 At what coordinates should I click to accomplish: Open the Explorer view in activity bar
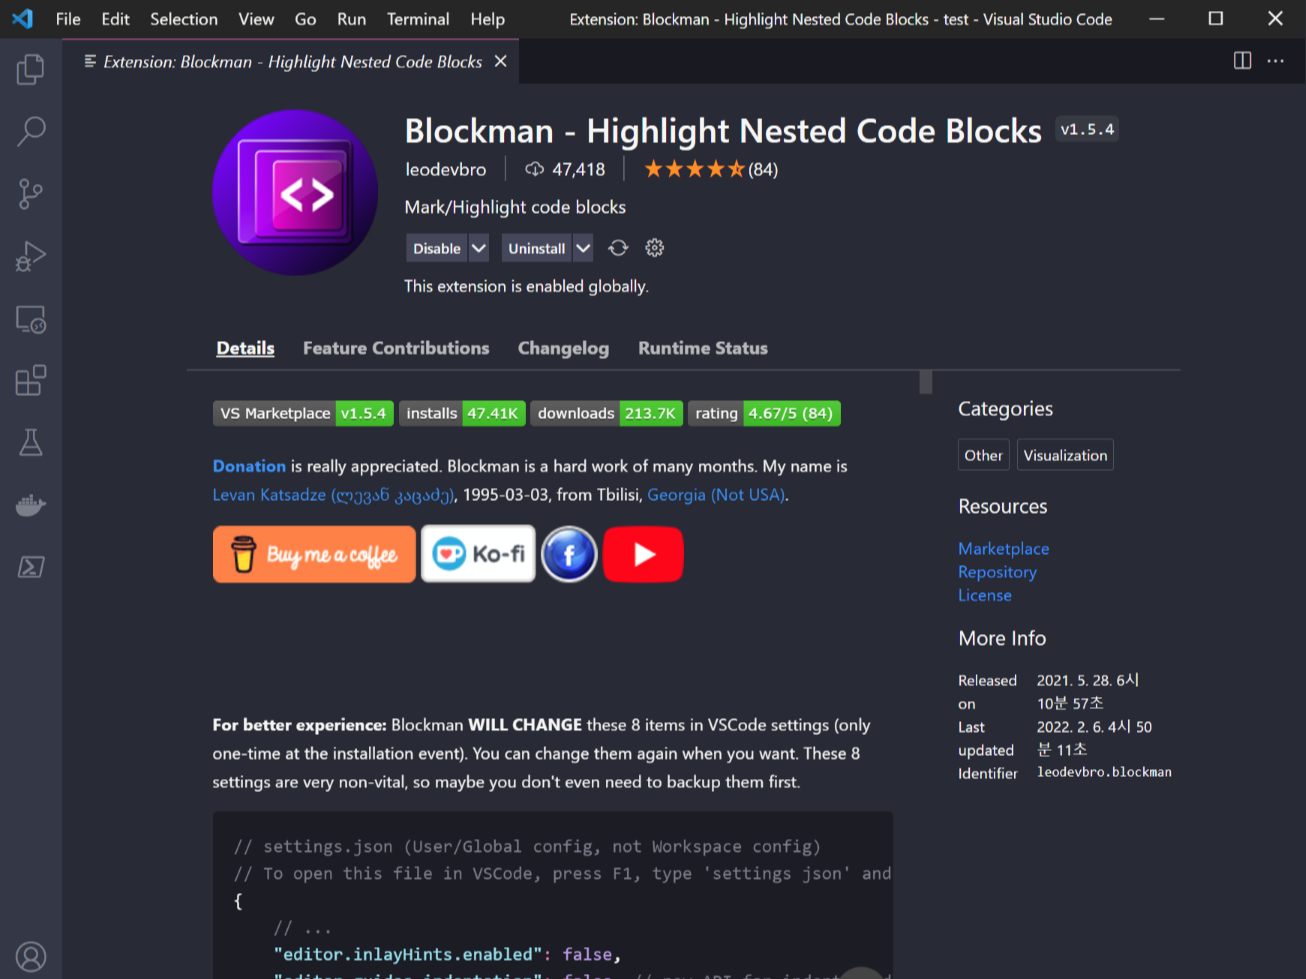tap(31, 69)
